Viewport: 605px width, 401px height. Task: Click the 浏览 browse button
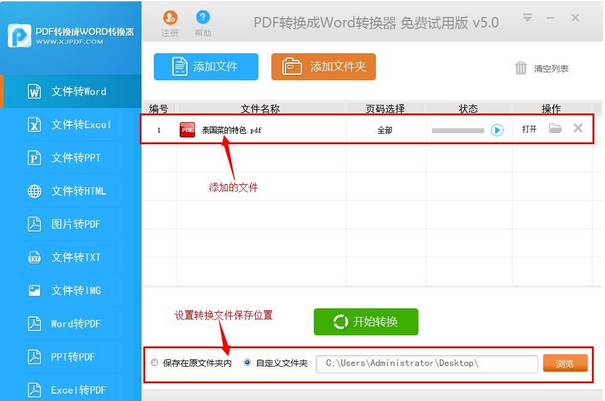[x=565, y=363]
